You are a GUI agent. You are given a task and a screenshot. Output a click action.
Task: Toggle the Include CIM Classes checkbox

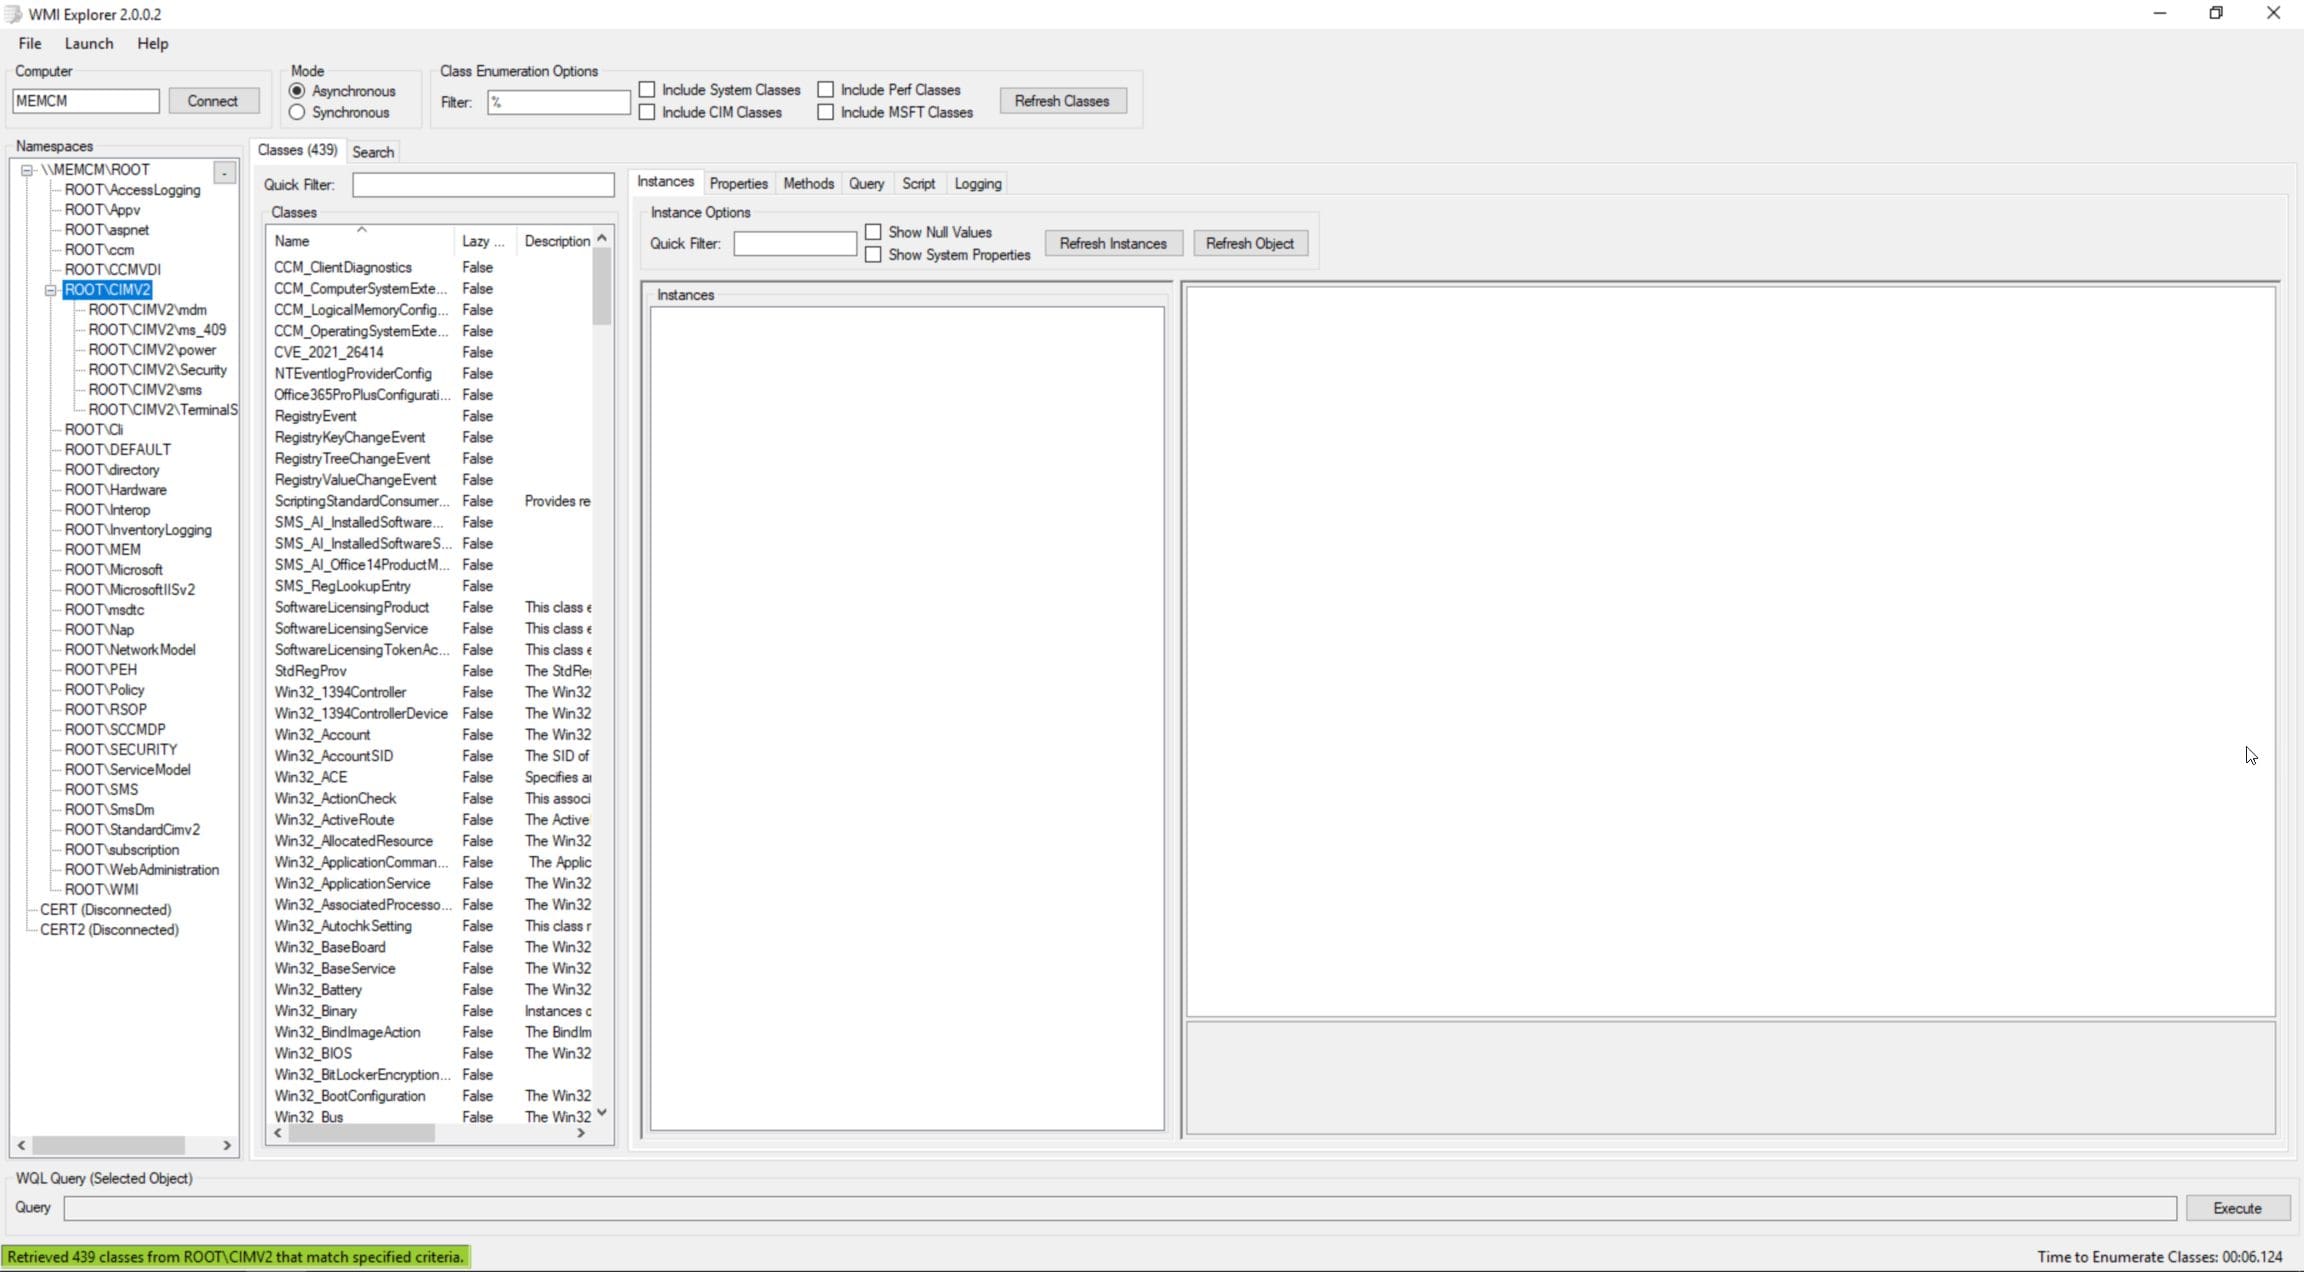click(x=648, y=113)
